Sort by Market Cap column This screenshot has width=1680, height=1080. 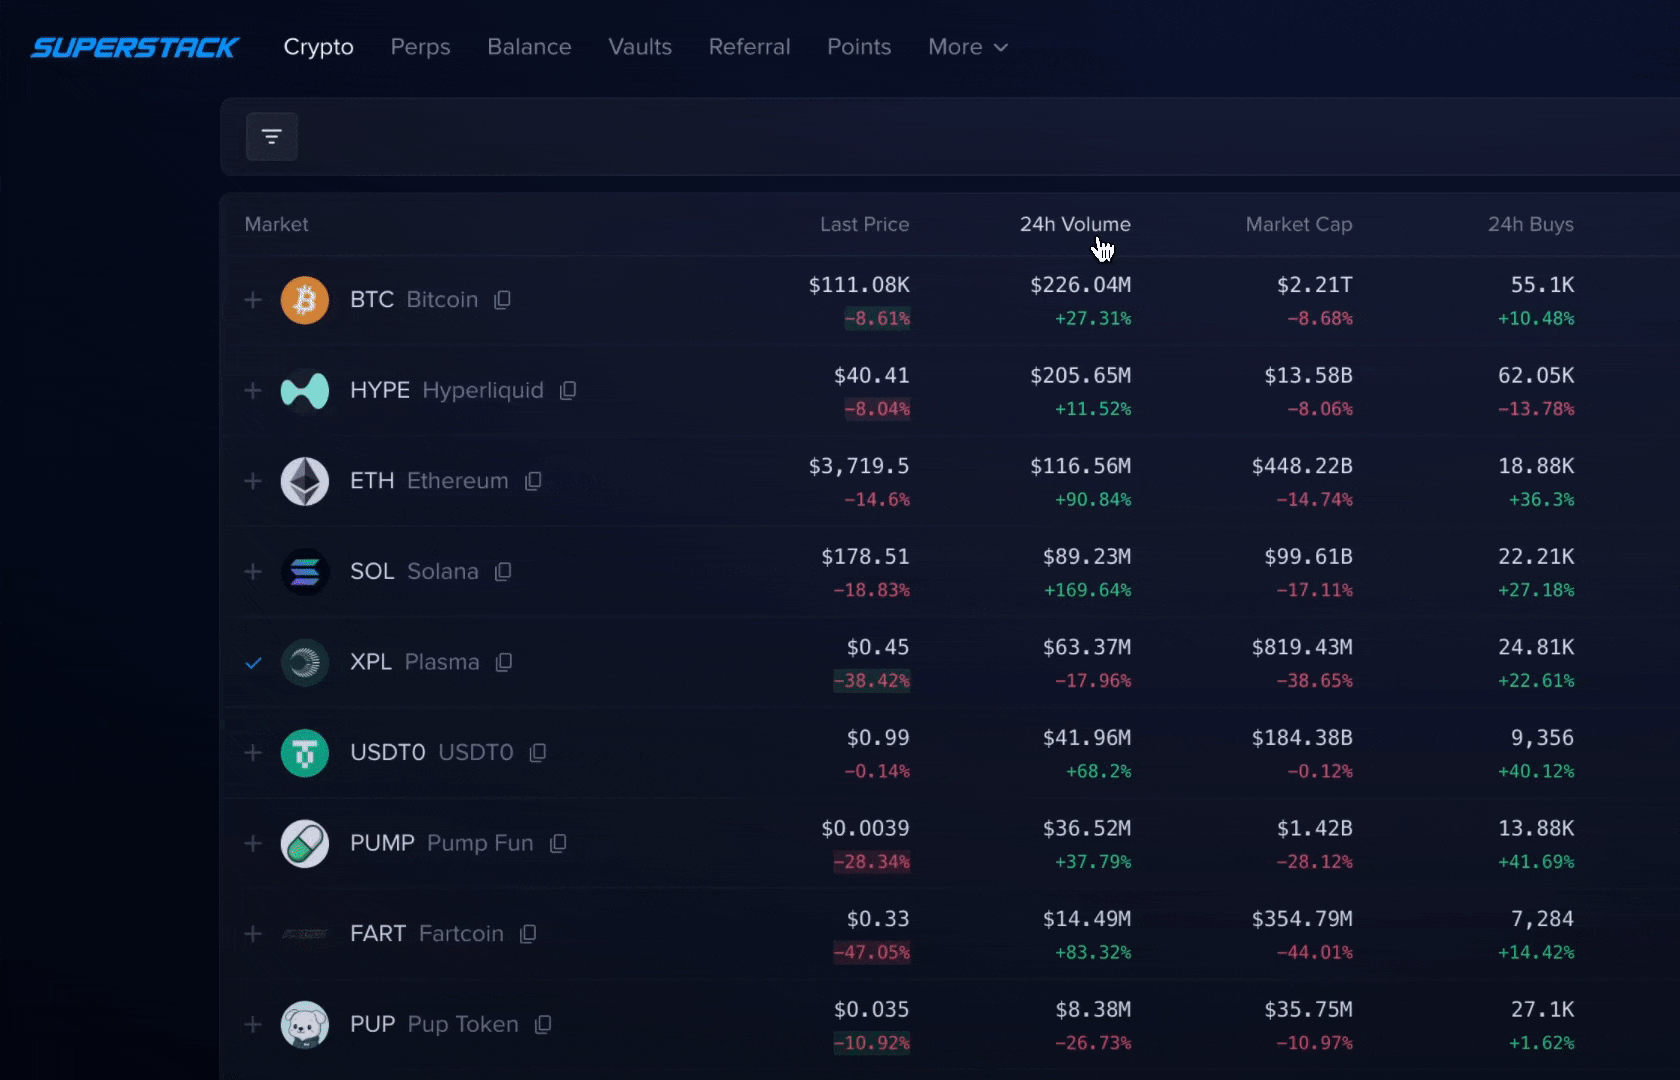(x=1298, y=225)
